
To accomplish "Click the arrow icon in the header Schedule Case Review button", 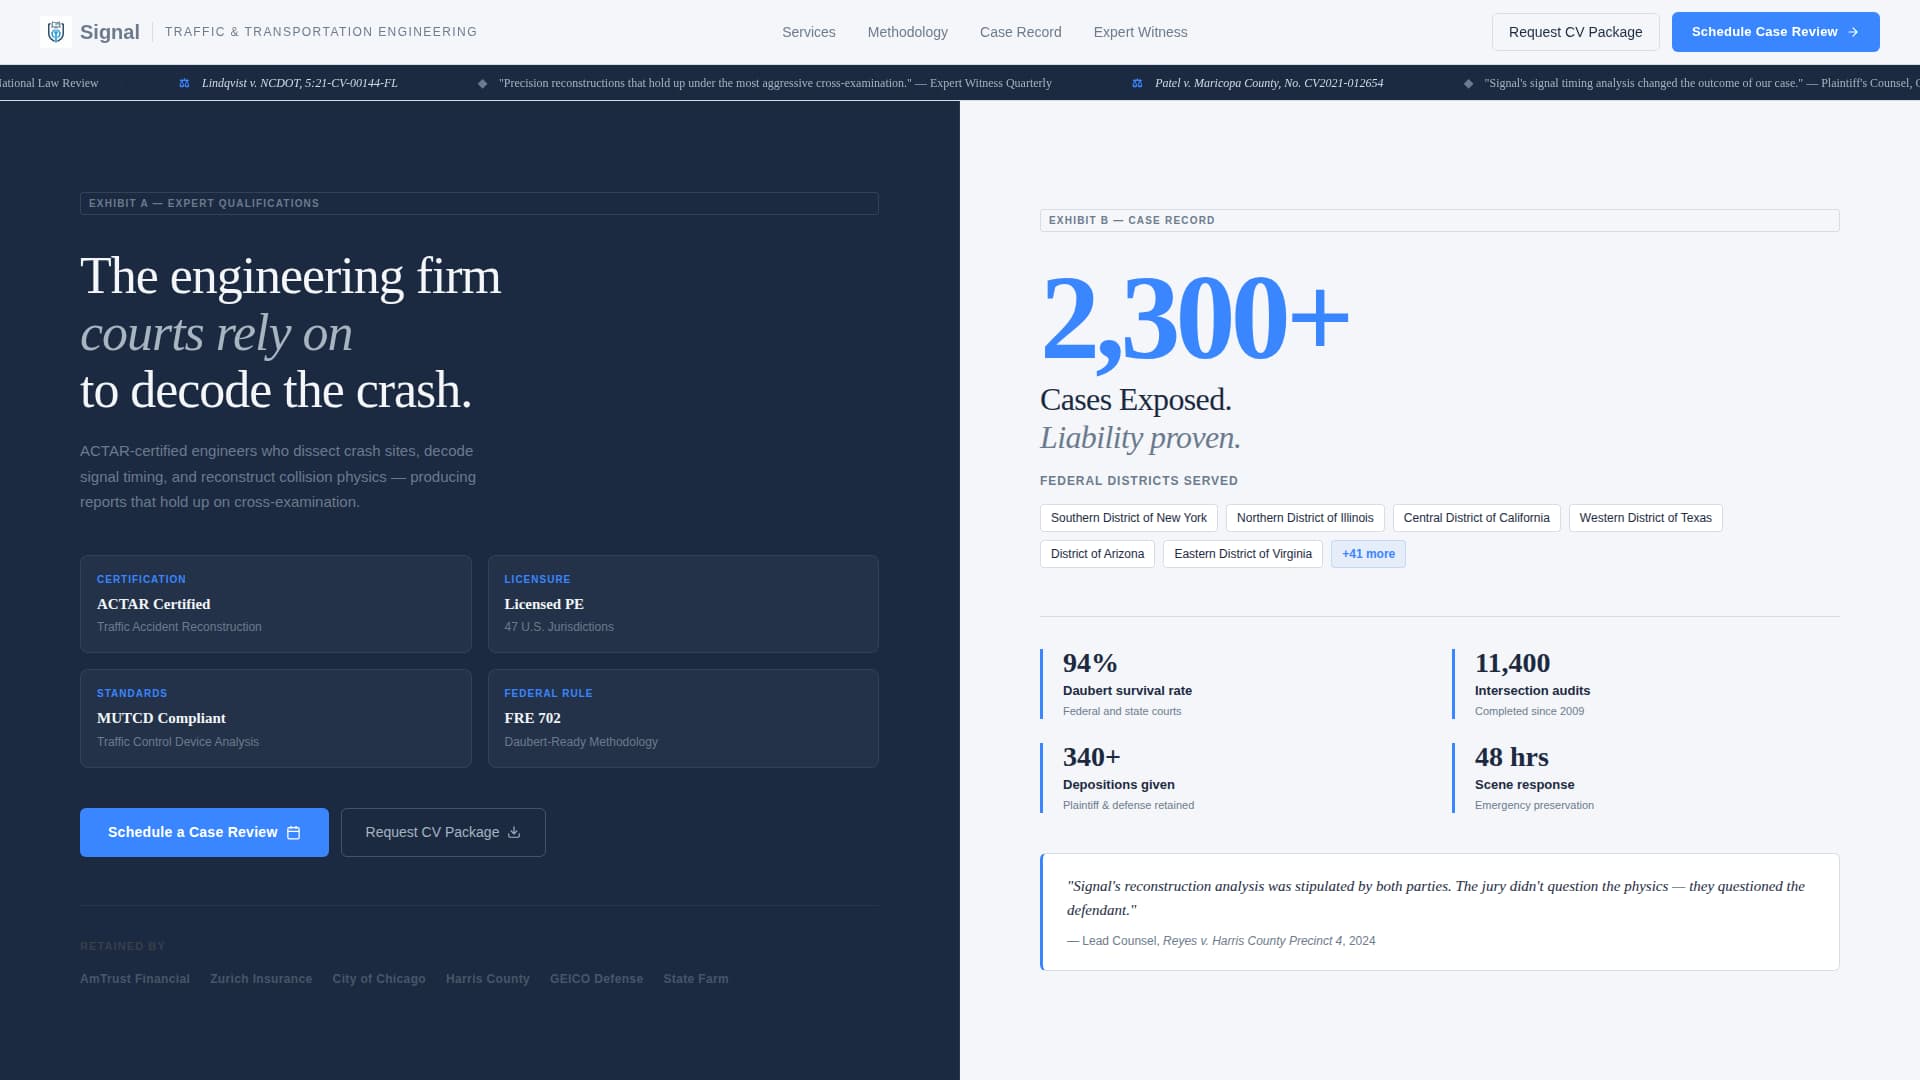I will 1853,32.
